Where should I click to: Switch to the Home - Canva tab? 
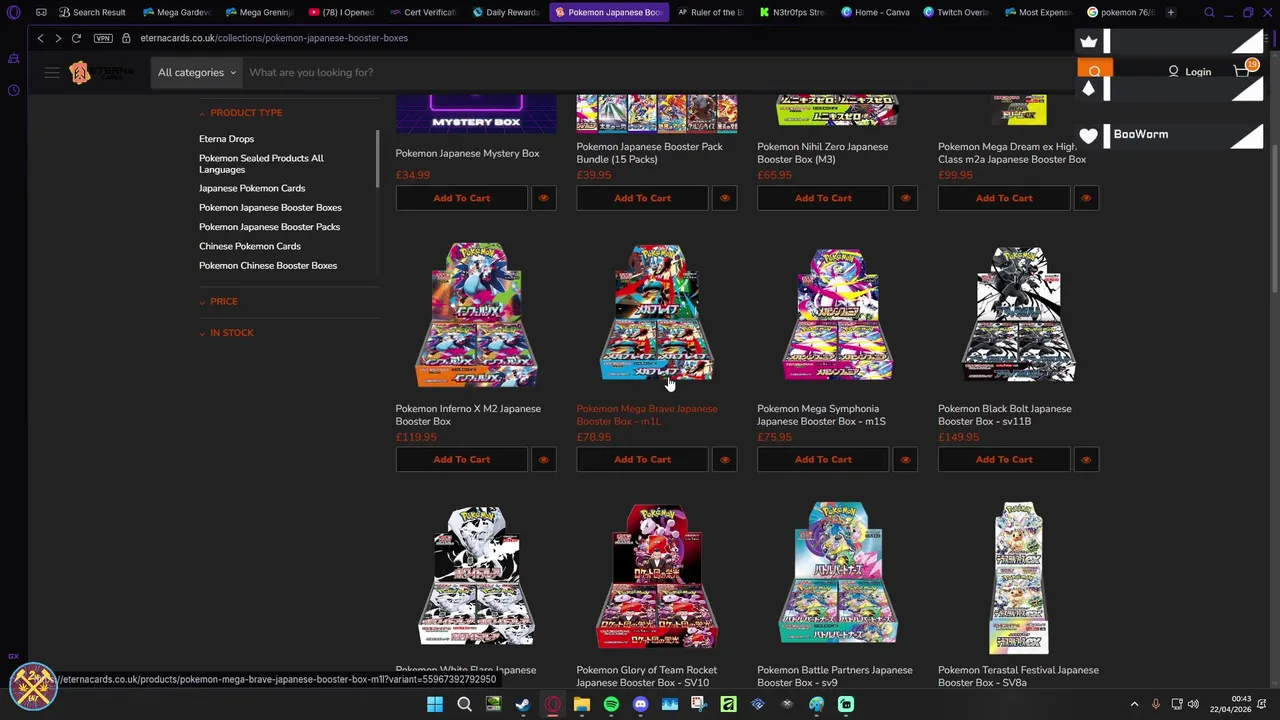point(876,12)
